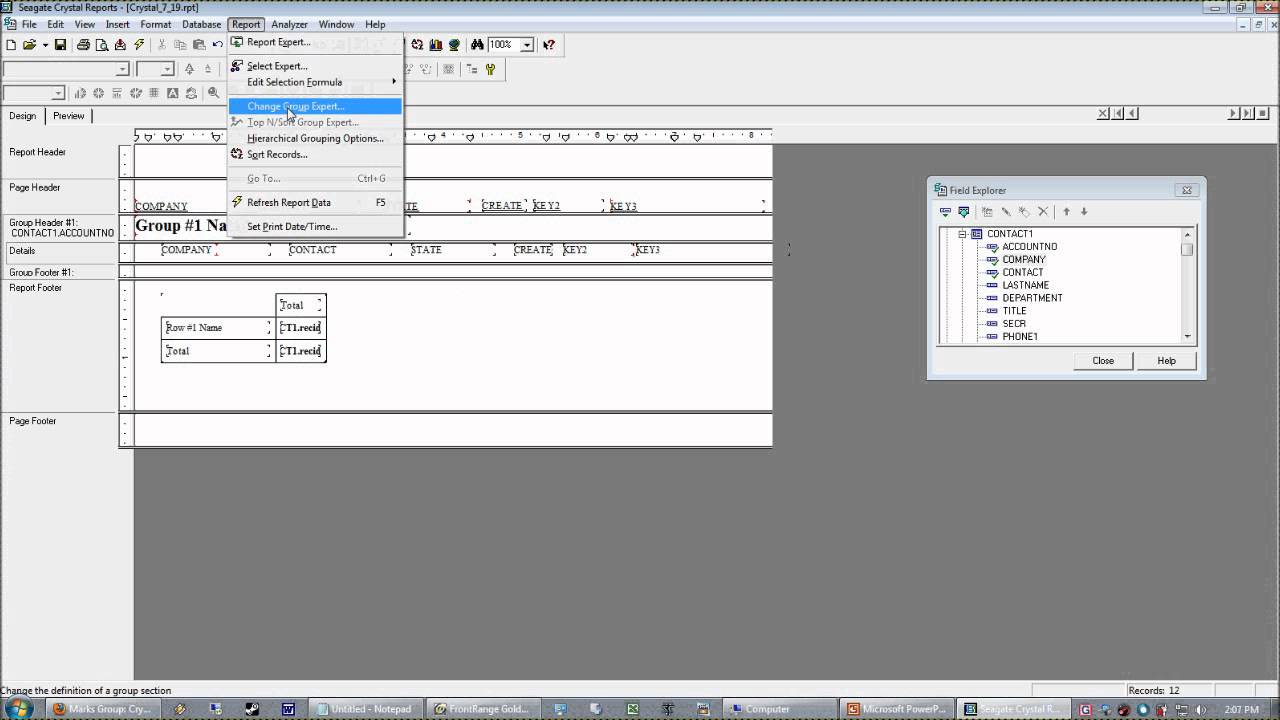Screen dimensions: 1280x720
Task: Click the Delete X icon in Field Explorer
Action: 1043,212
